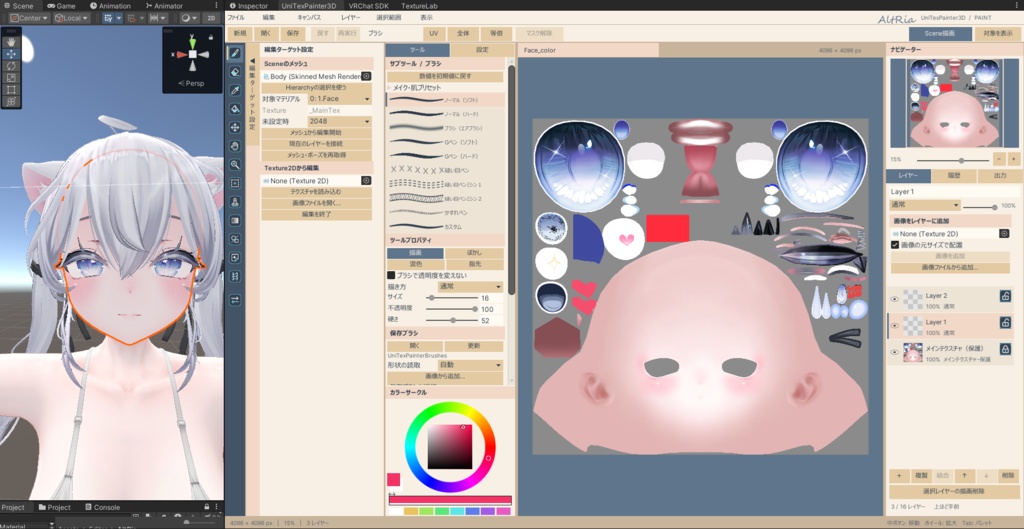Click the 保存 save button

[x=293, y=33]
